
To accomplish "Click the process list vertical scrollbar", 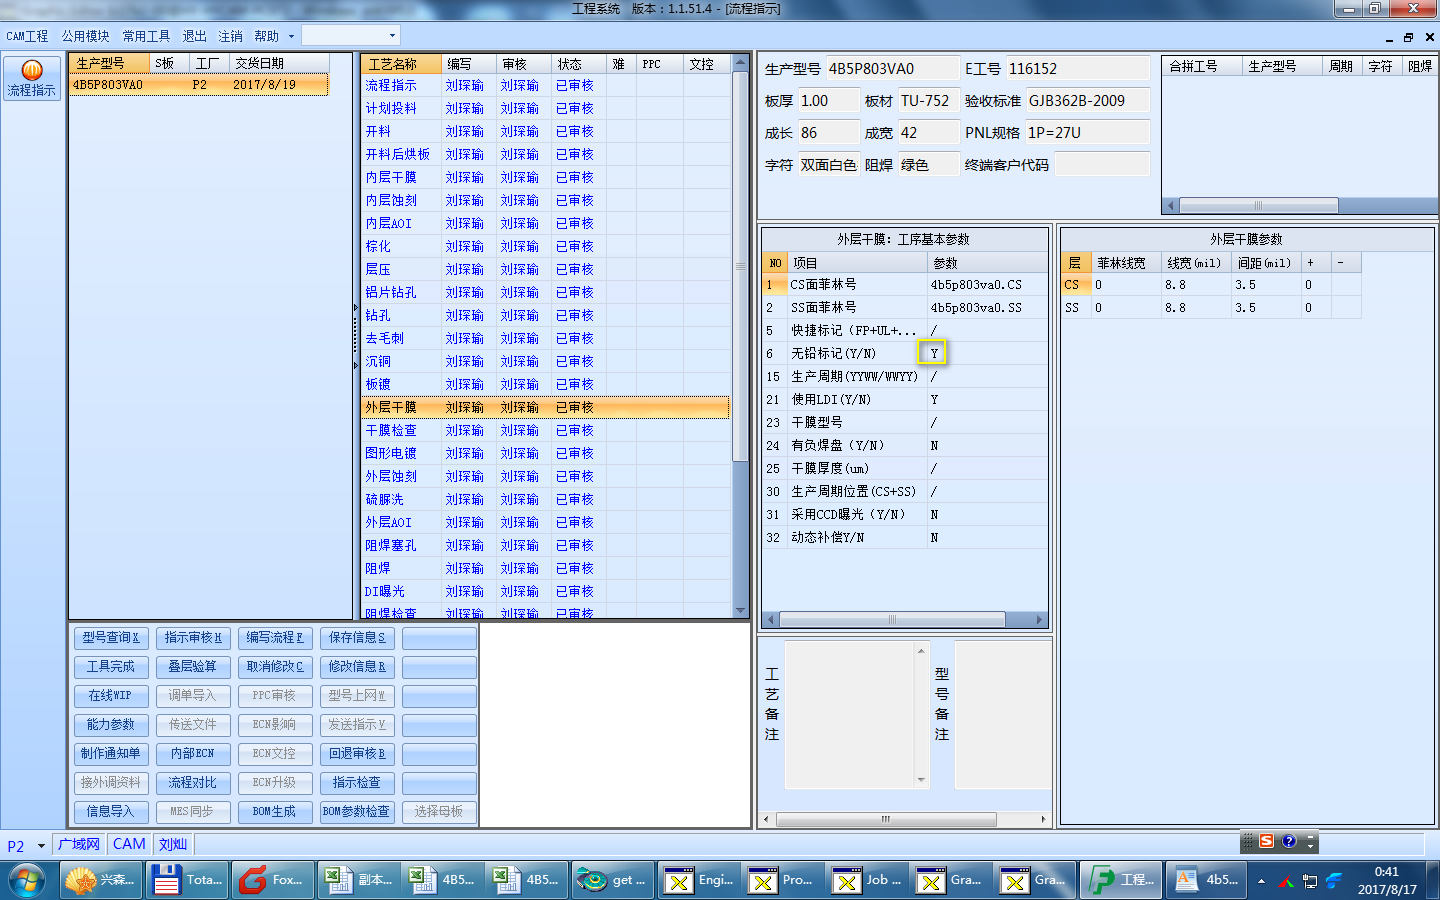I will tap(741, 266).
